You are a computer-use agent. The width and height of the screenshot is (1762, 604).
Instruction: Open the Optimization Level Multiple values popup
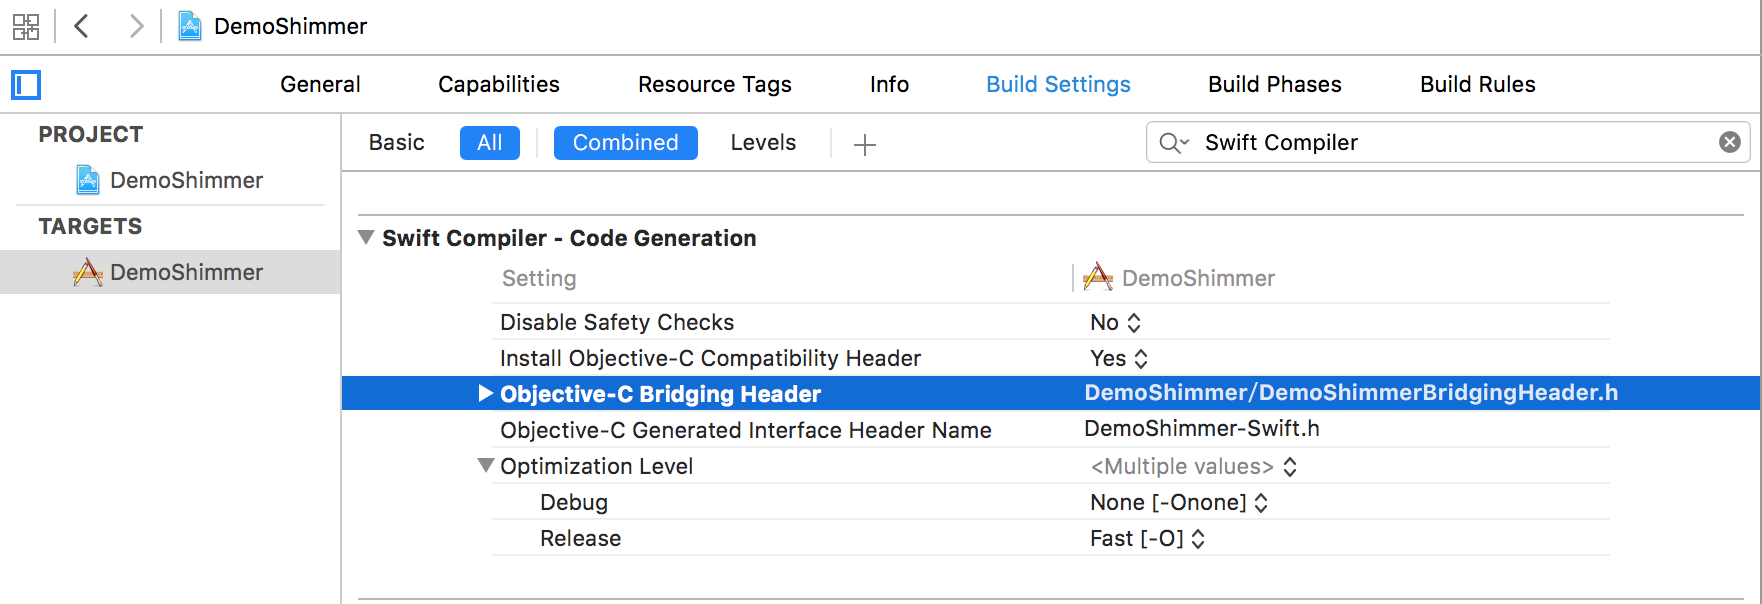coord(1194,466)
